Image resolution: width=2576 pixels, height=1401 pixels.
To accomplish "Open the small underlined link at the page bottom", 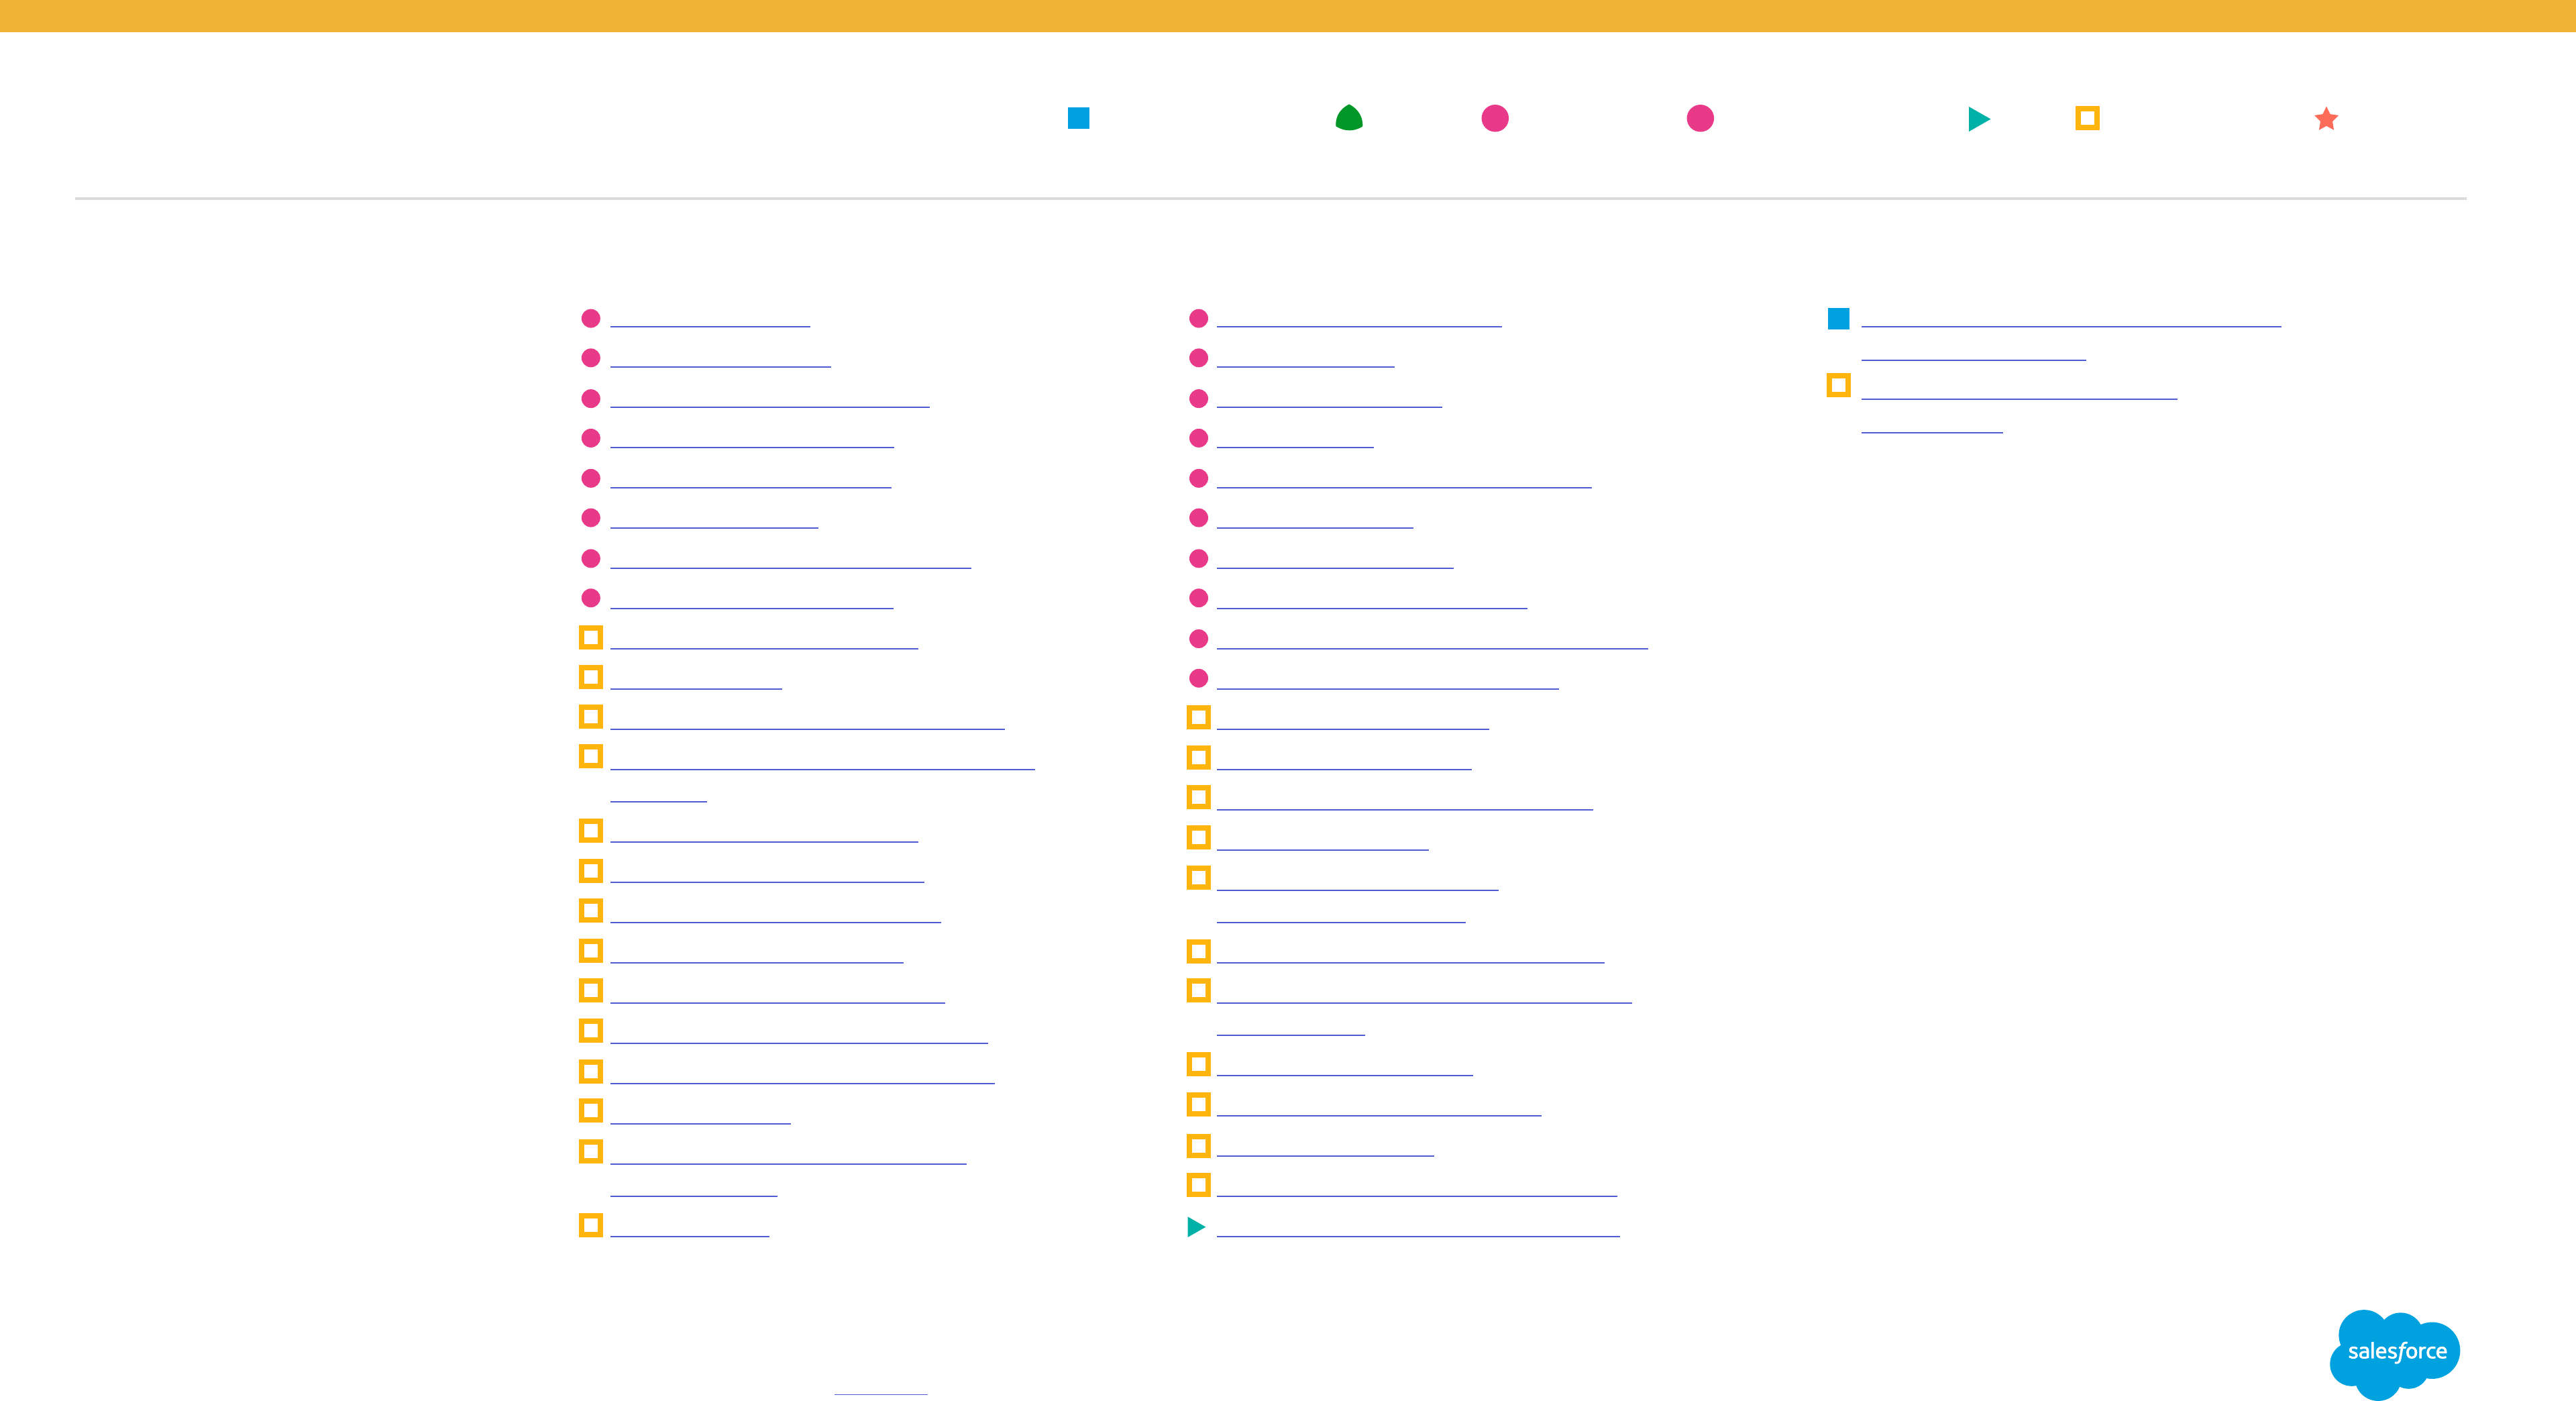I will click(880, 1387).
